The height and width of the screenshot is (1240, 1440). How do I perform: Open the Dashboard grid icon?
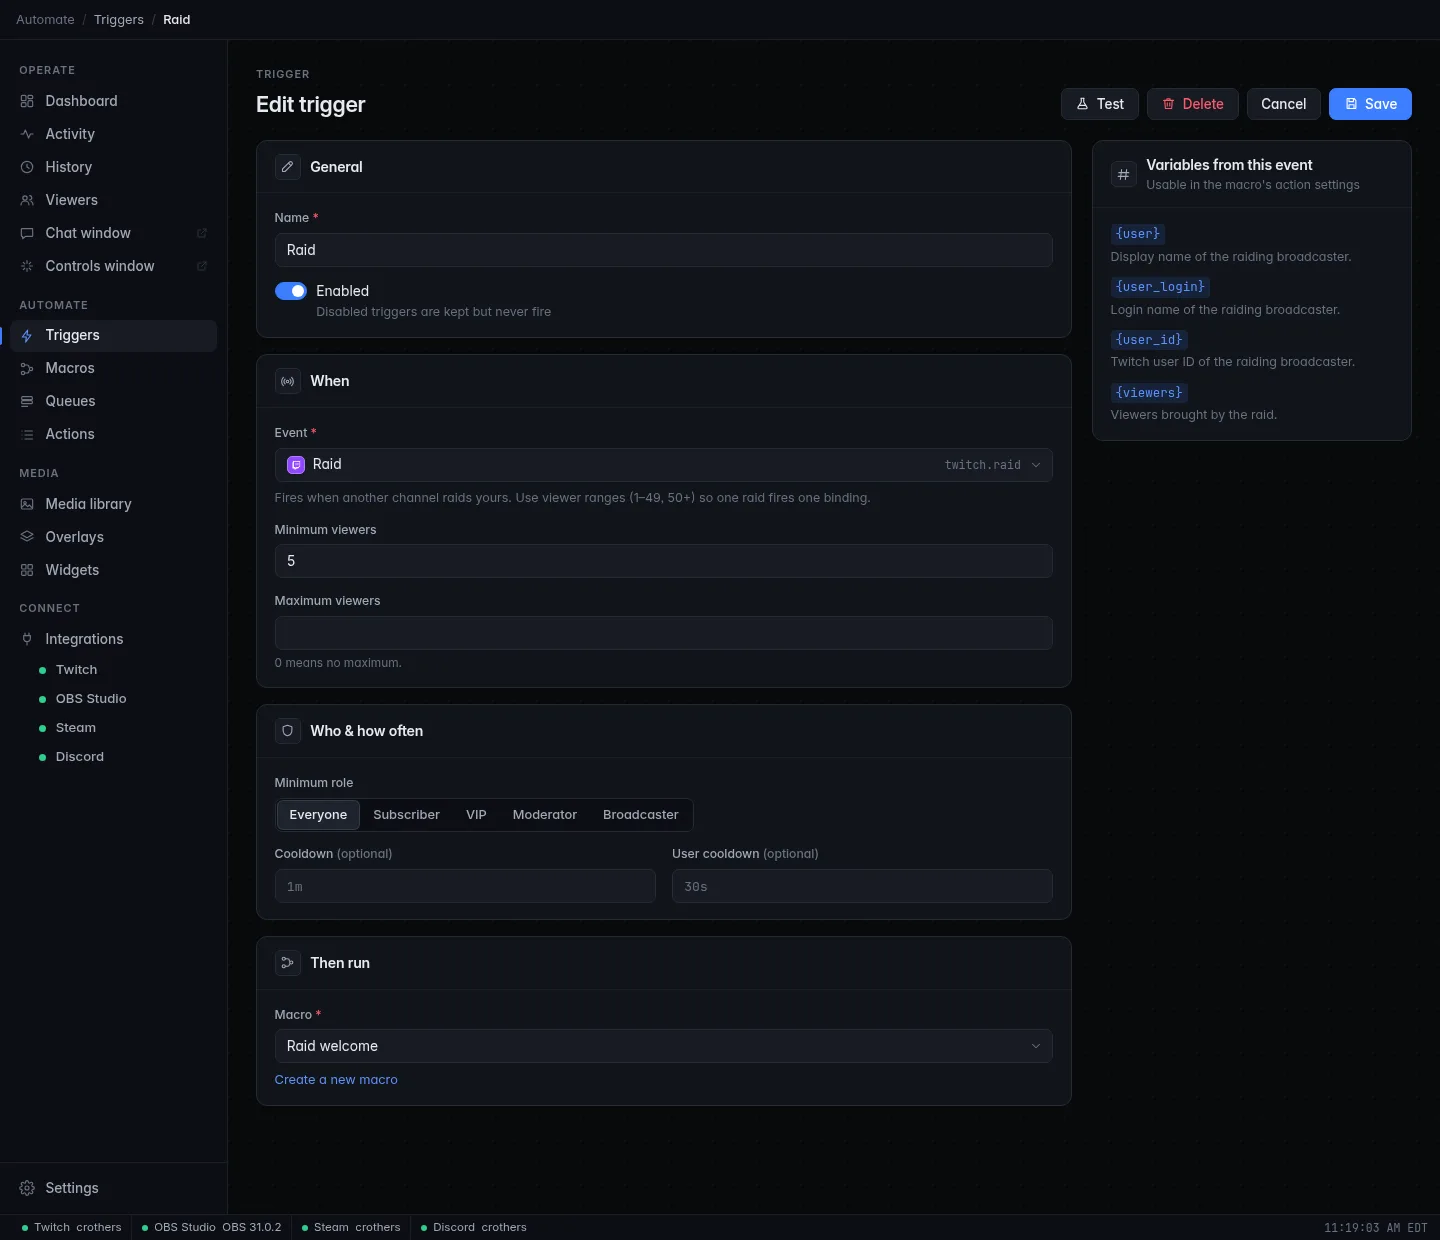[x=27, y=101]
